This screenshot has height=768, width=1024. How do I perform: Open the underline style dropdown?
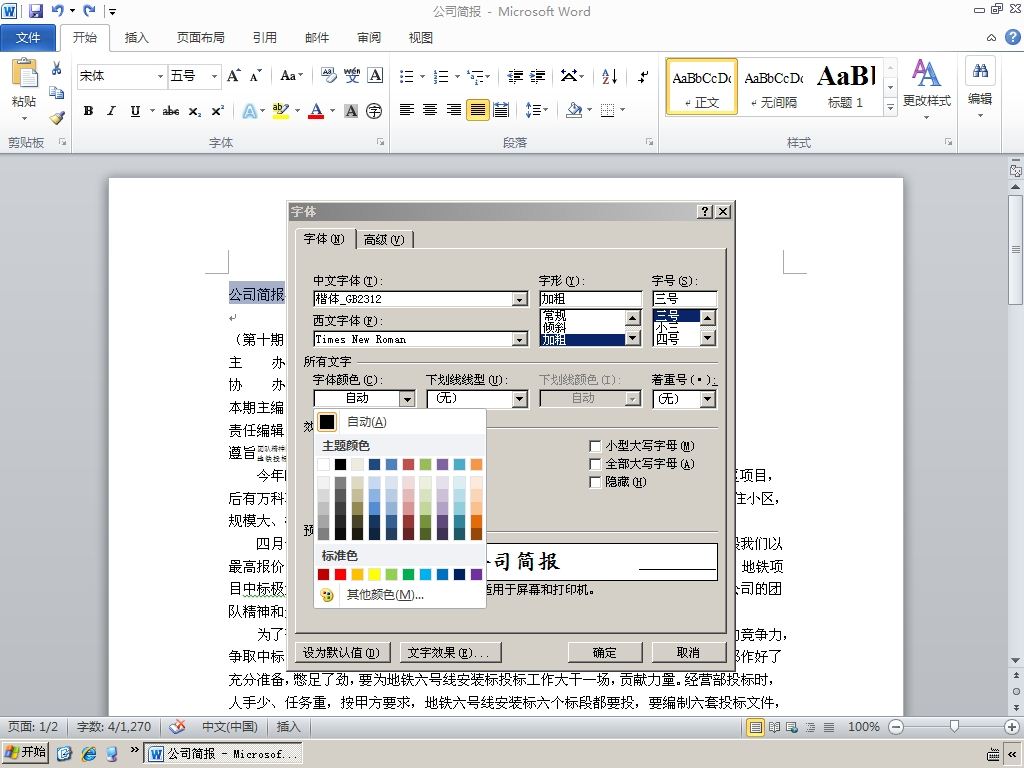[x=520, y=398]
